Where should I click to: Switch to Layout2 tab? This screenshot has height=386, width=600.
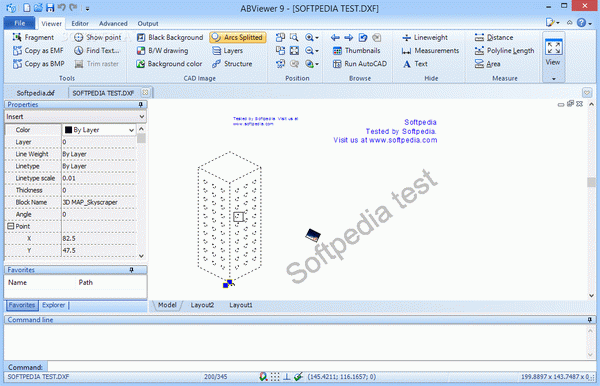click(202, 305)
